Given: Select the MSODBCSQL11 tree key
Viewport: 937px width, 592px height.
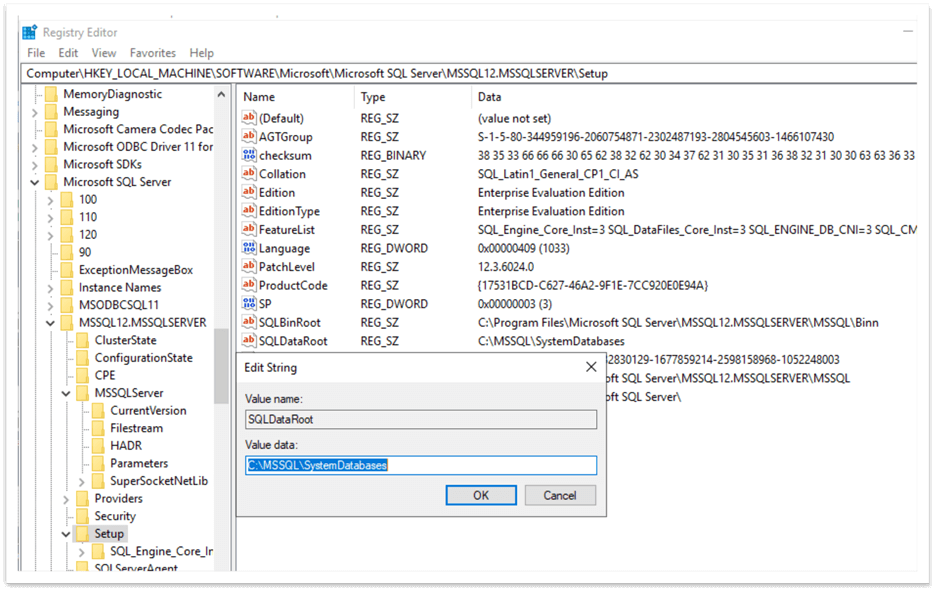Looking at the screenshot, I should coord(119,305).
